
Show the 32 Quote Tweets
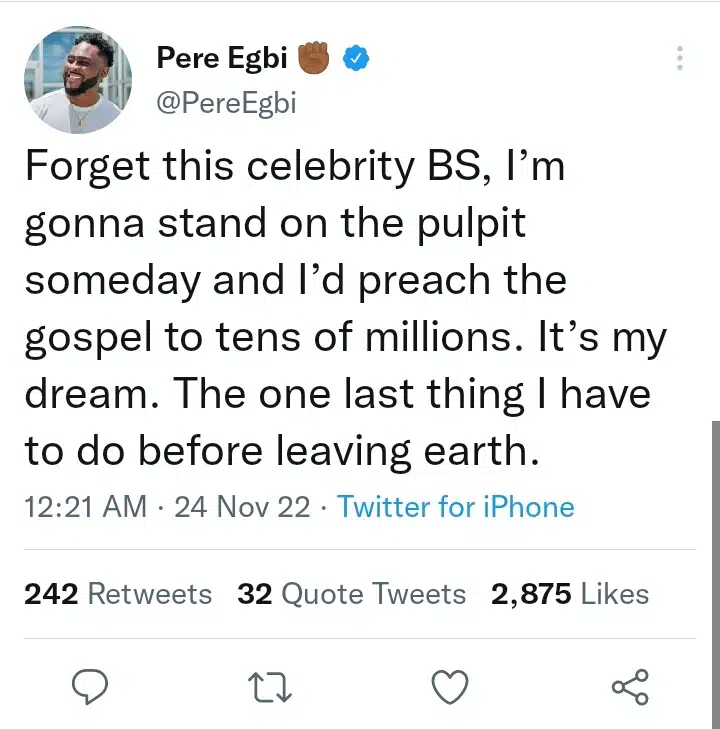point(351,594)
